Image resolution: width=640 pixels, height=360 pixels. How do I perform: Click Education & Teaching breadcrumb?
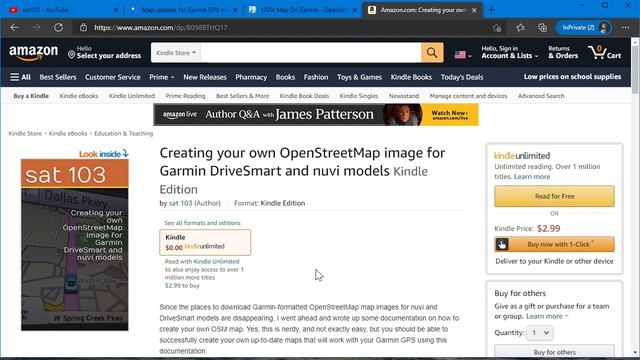pos(123,133)
